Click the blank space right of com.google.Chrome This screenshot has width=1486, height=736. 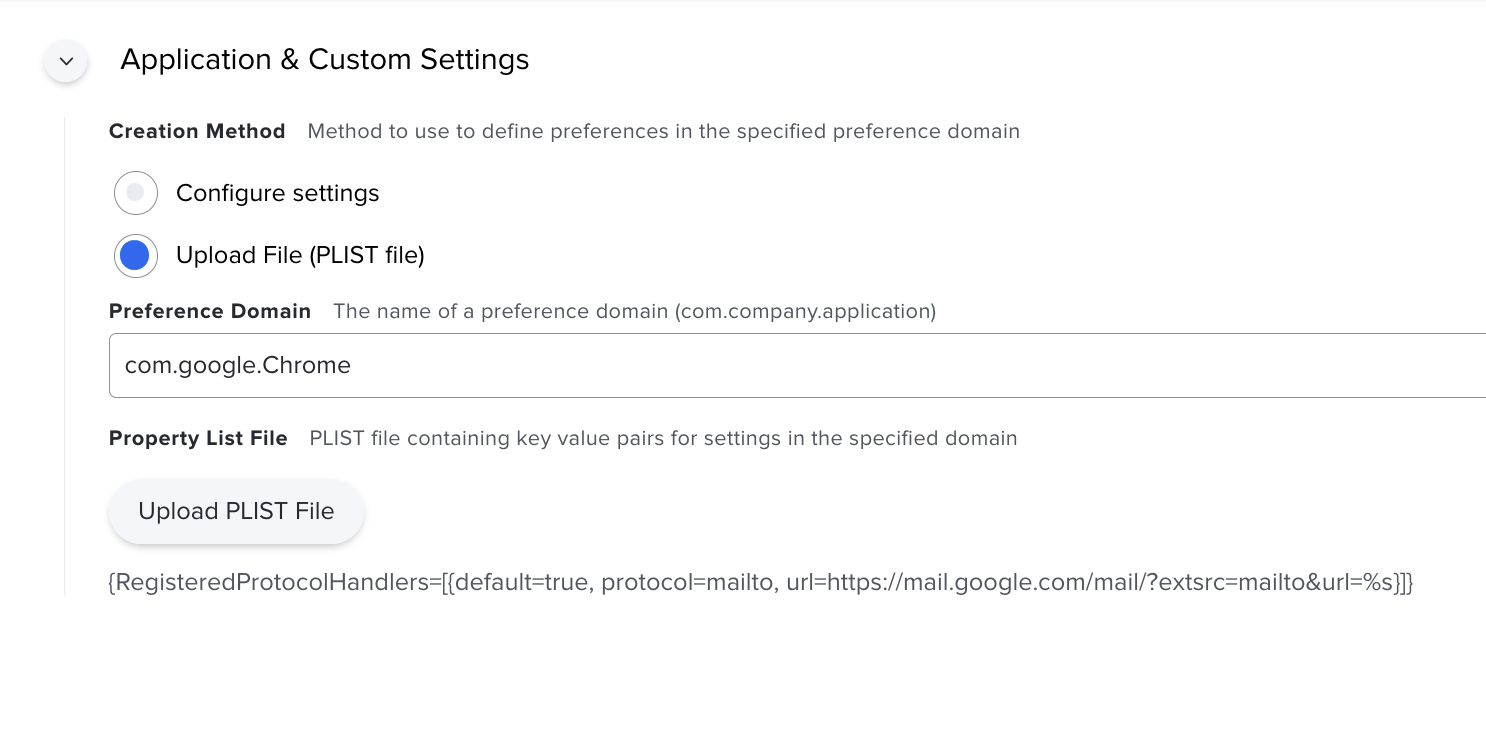point(900,365)
